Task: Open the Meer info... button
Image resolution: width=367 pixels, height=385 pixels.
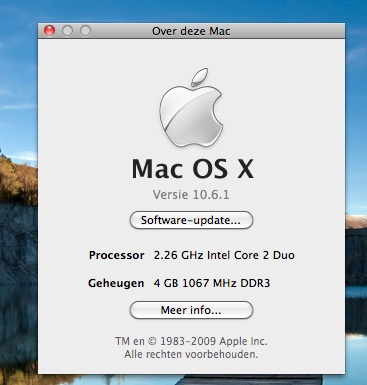Action: click(191, 310)
